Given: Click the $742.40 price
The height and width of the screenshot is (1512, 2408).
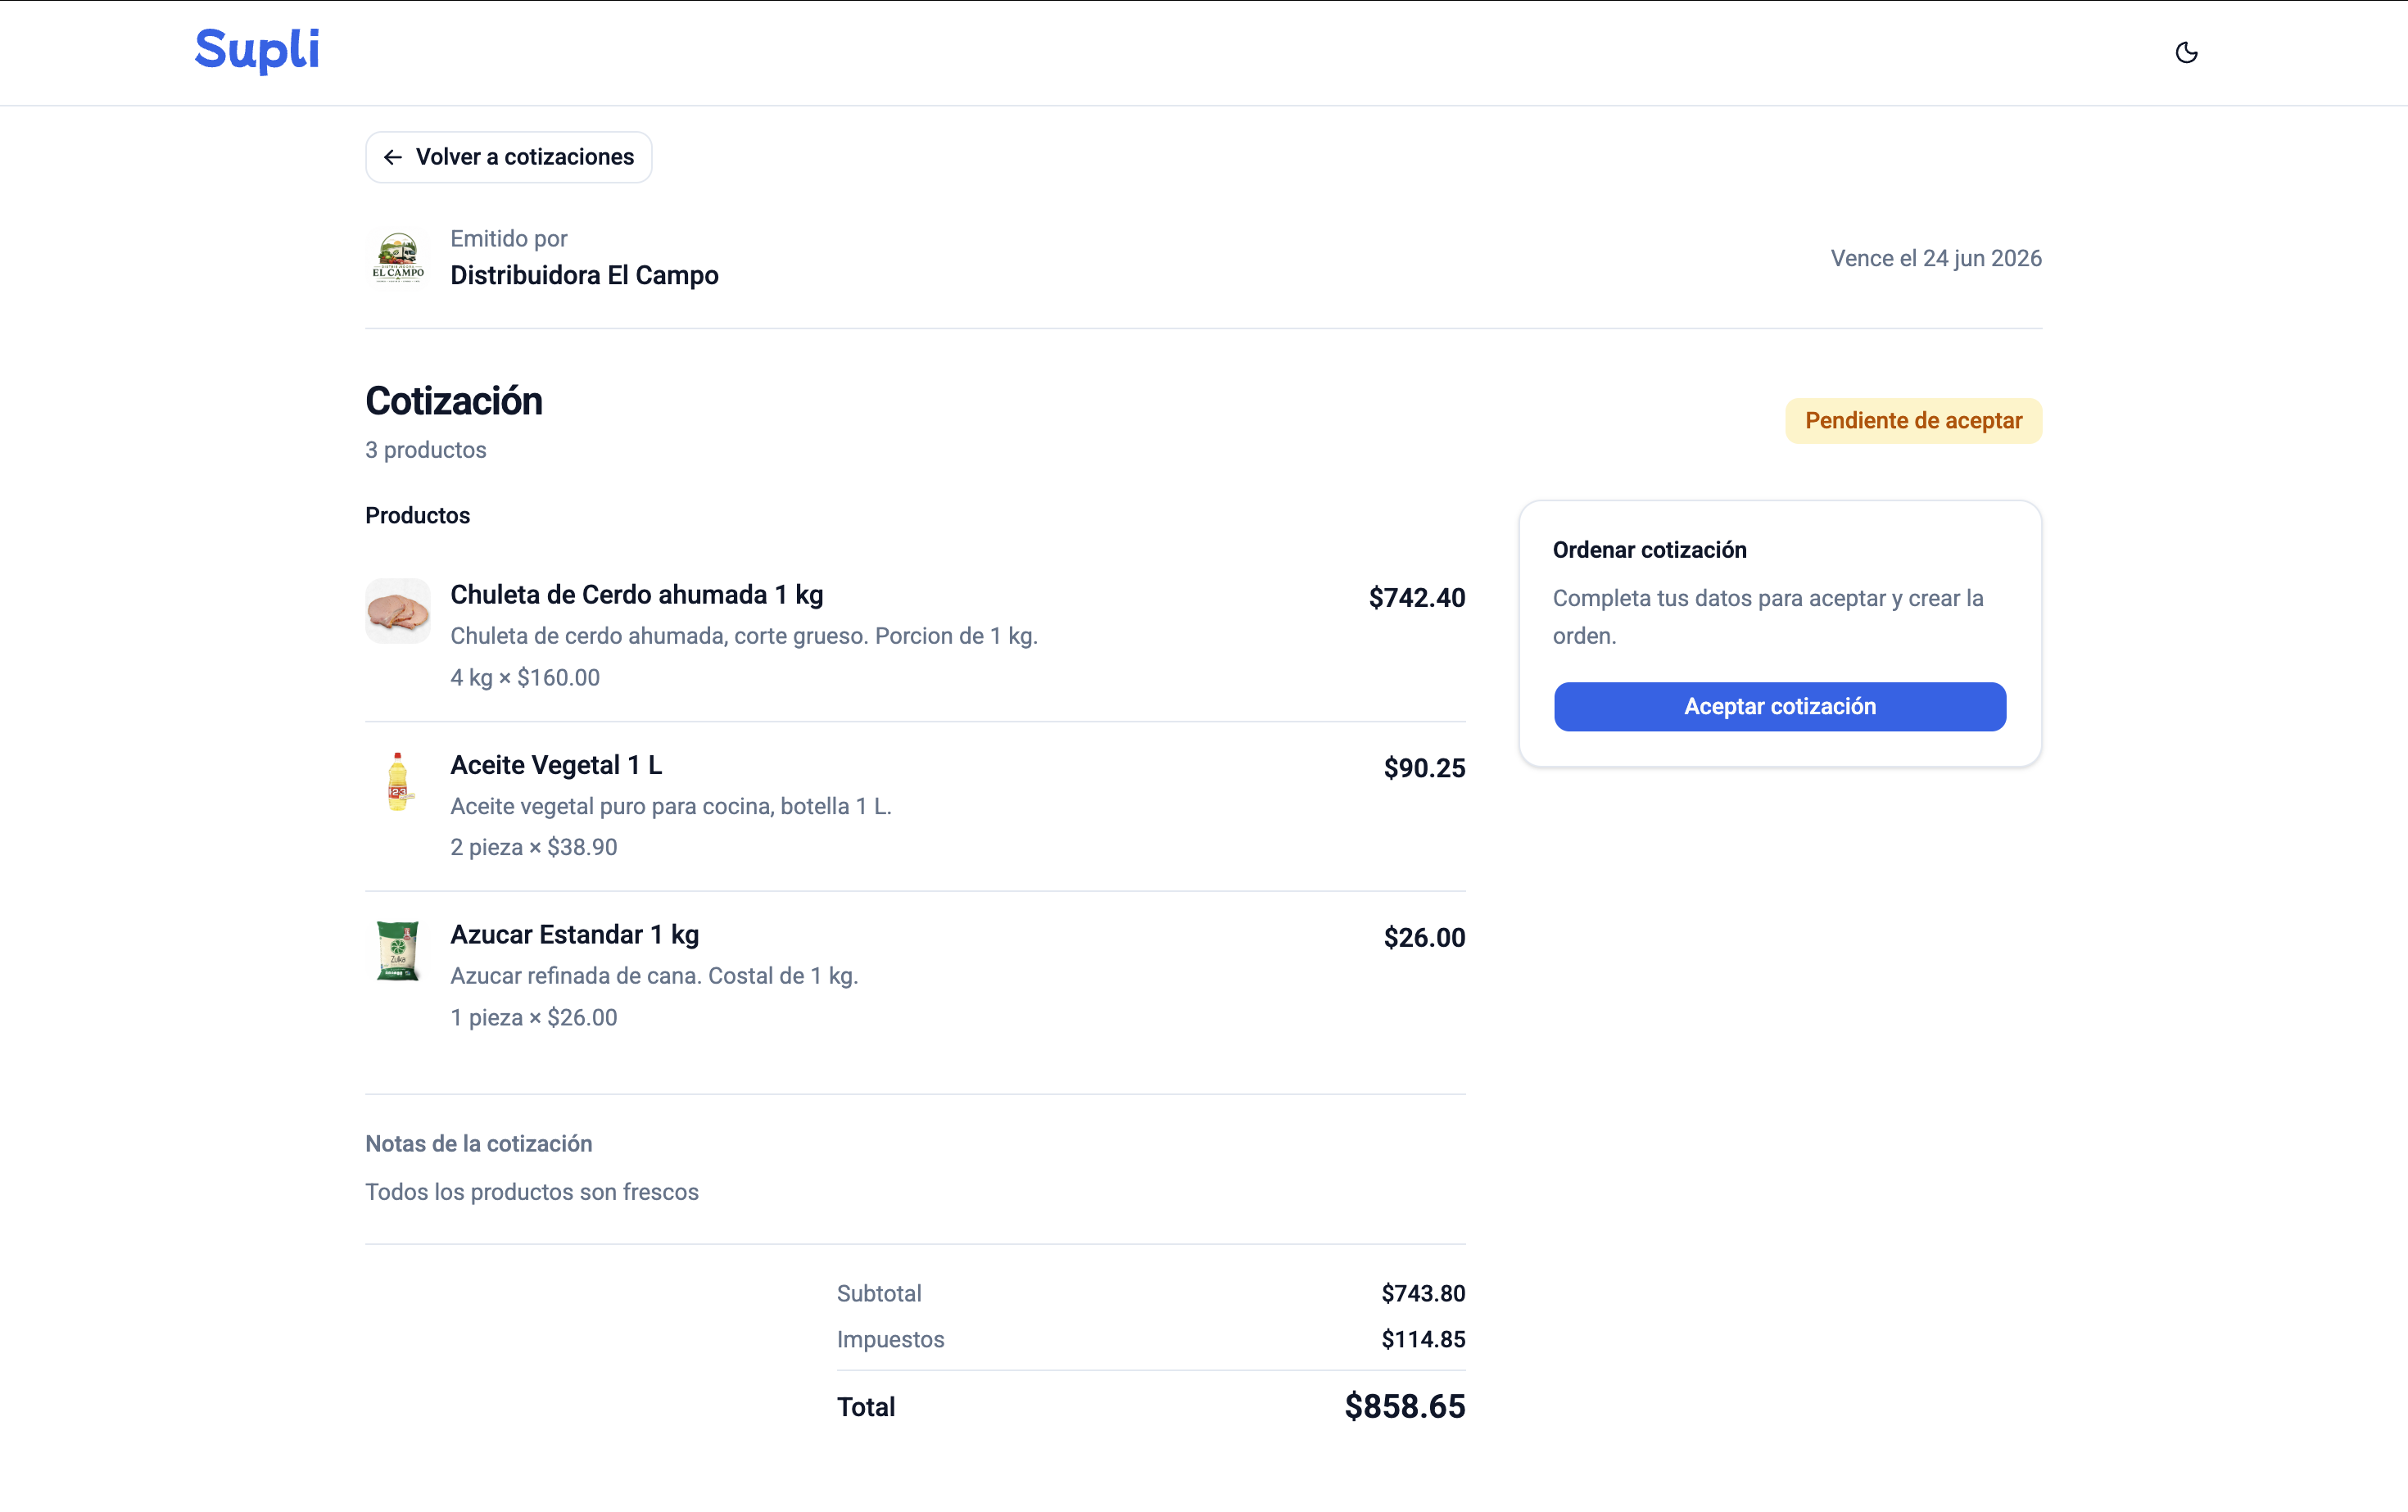Looking at the screenshot, I should pos(1416,598).
